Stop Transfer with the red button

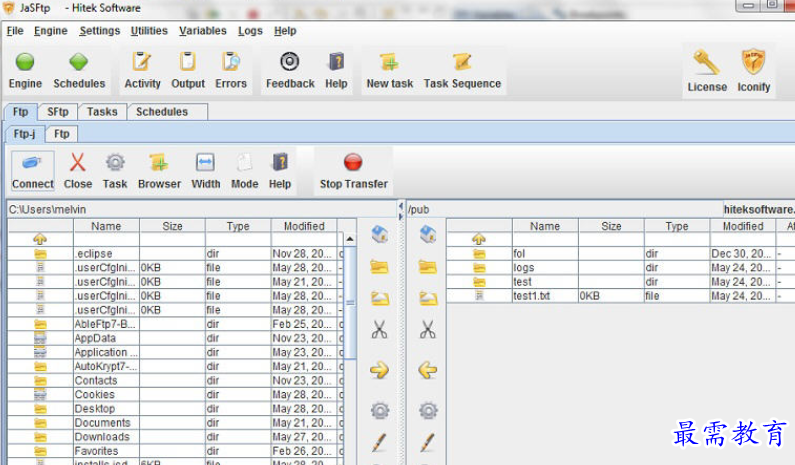[x=353, y=162]
